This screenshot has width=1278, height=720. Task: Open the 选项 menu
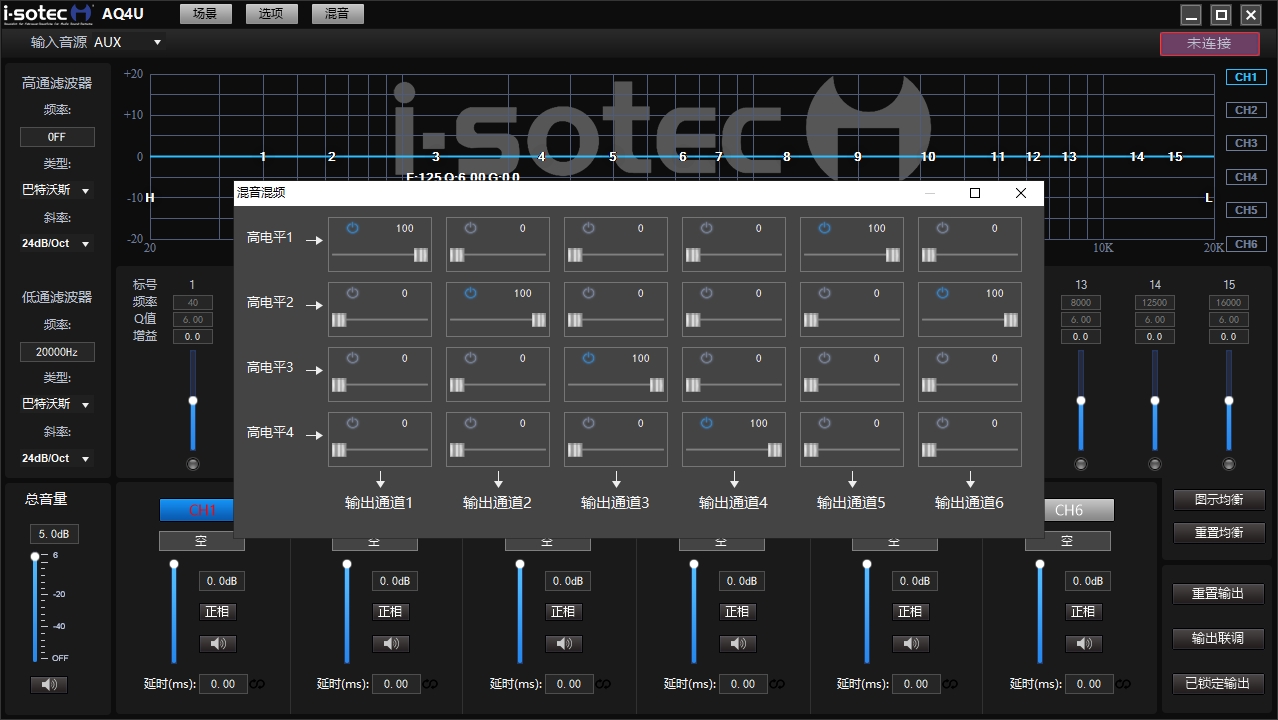(271, 14)
